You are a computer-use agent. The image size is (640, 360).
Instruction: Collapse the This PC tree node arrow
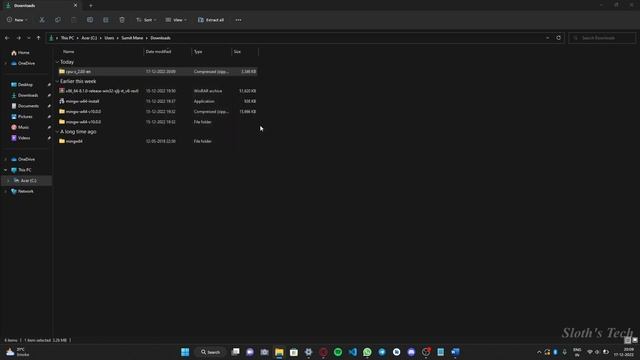[6, 170]
